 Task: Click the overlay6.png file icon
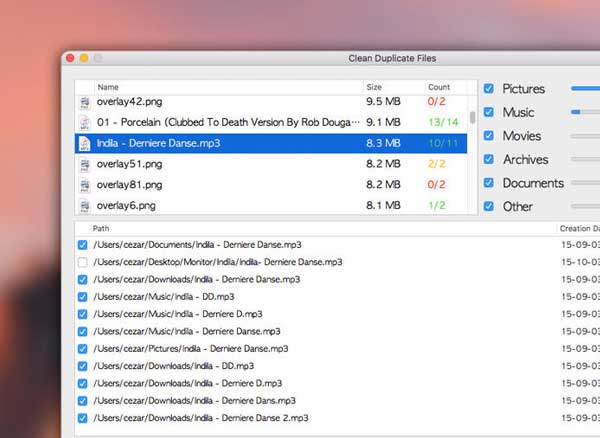pos(84,206)
